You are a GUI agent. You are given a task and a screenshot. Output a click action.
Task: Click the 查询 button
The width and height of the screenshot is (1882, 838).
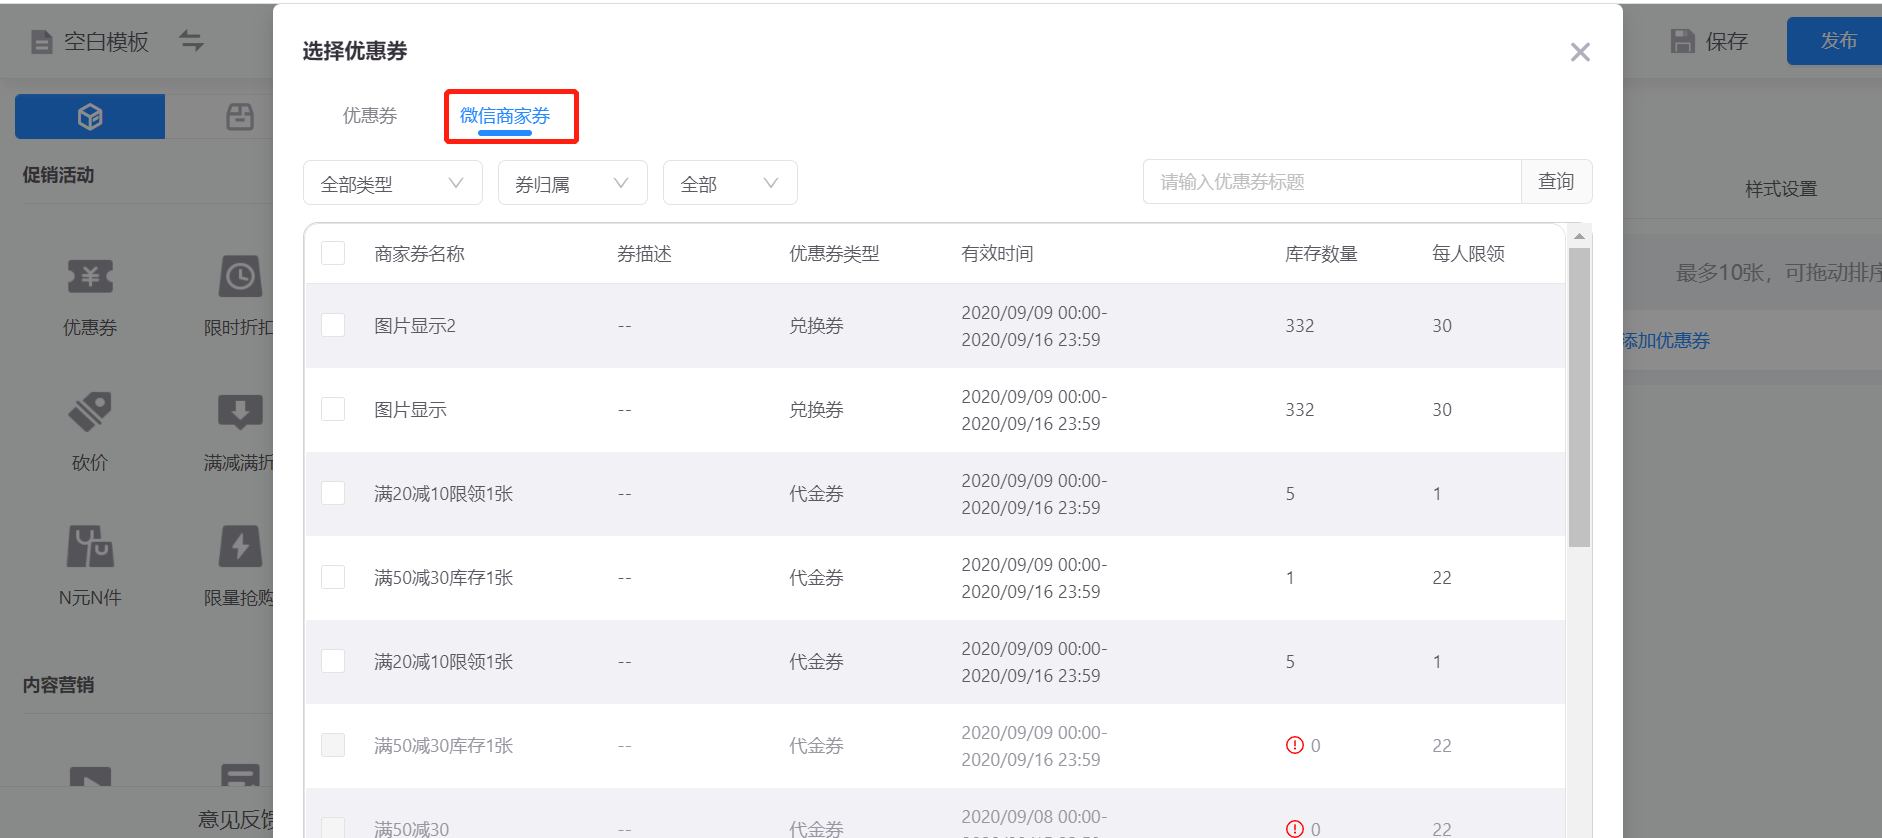[x=1556, y=182]
